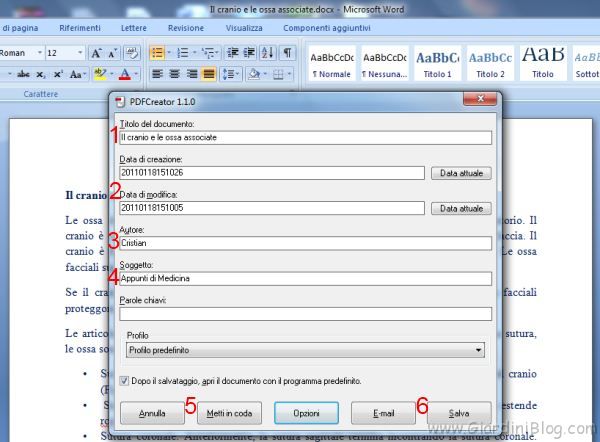This screenshot has height=442, width=600.
Task: Apply superscript formatting in Word
Action: click(x=58, y=74)
